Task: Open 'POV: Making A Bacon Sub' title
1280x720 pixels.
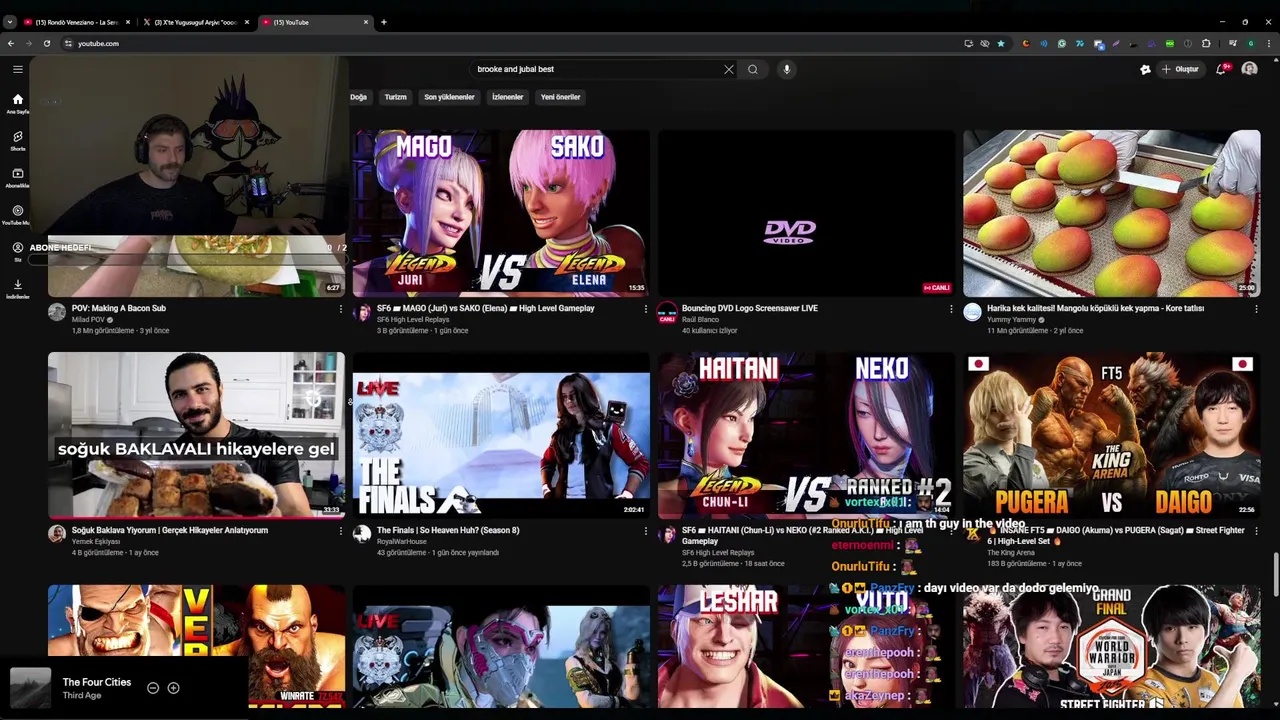Action: [119, 308]
